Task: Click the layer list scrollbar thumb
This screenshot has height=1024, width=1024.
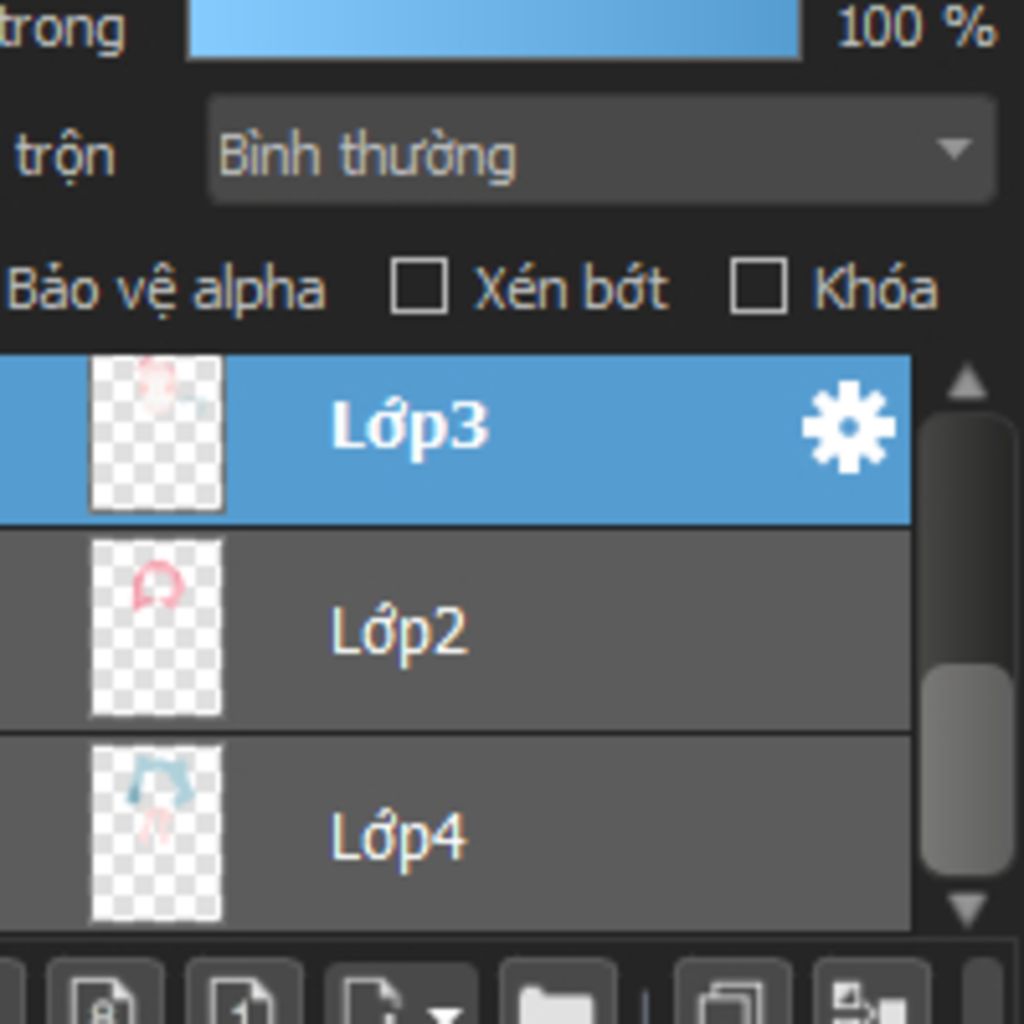Action: (967, 768)
